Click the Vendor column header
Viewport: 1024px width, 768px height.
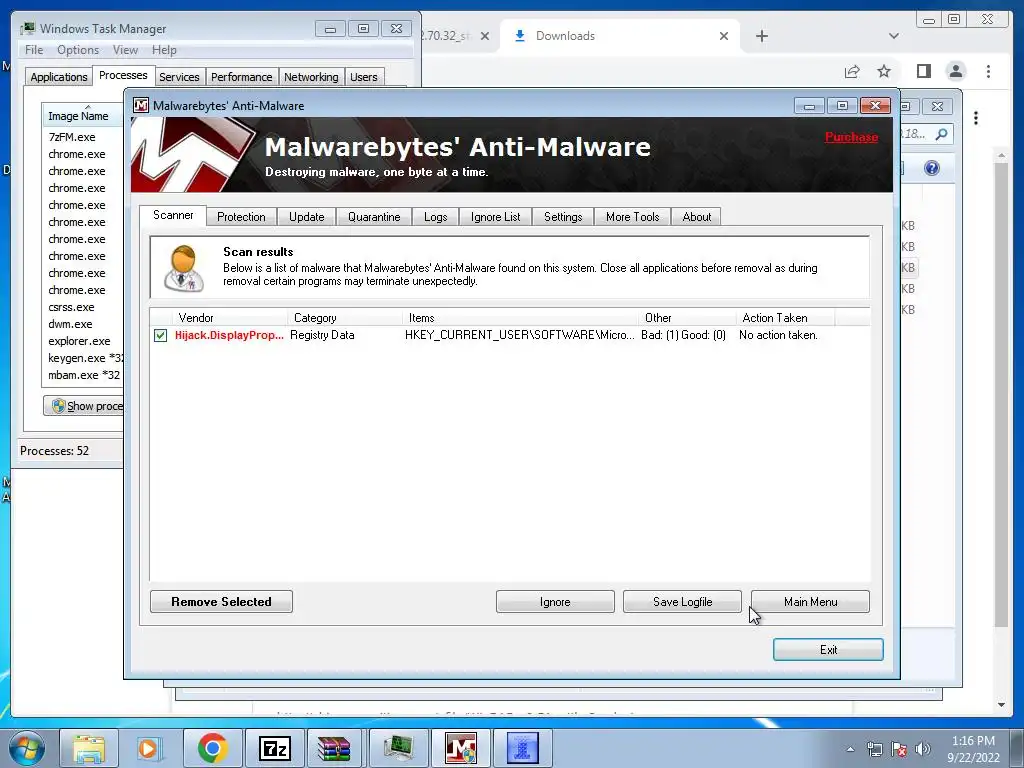point(229,318)
